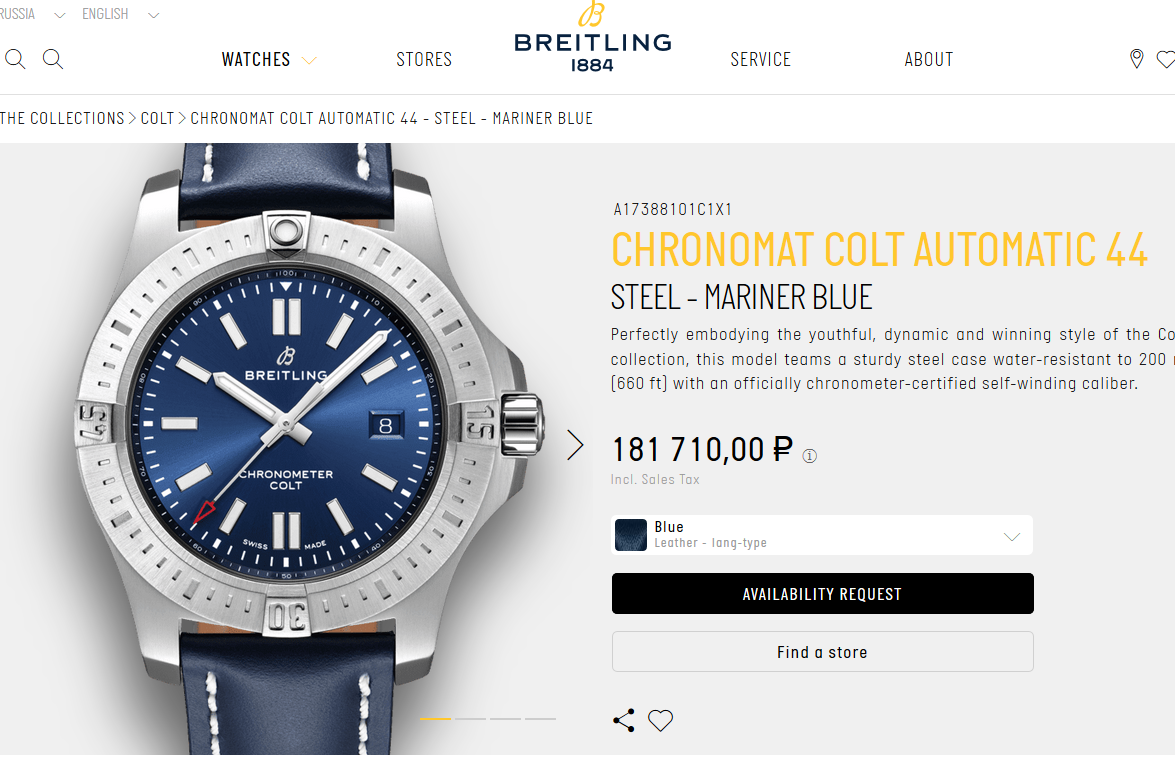
Task: Jump to second image slide indicator
Action: coord(471,718)
